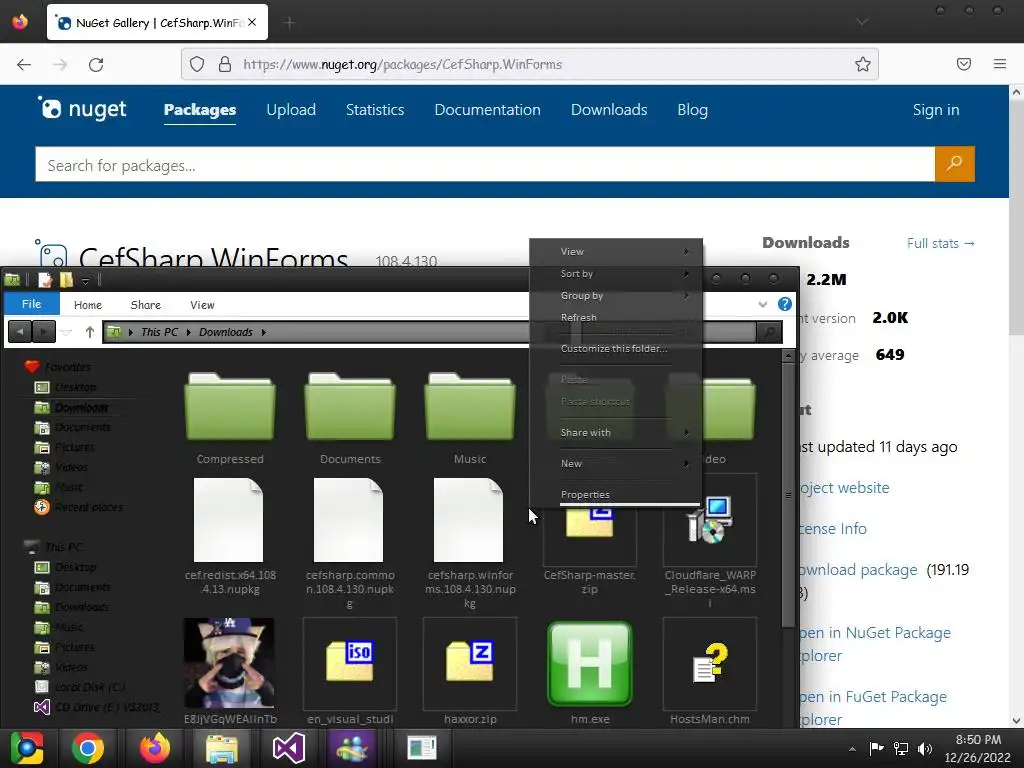This screenshot has height=768, width=1024.
Task: Click the Search for packages field
Action: pos(485,165)
